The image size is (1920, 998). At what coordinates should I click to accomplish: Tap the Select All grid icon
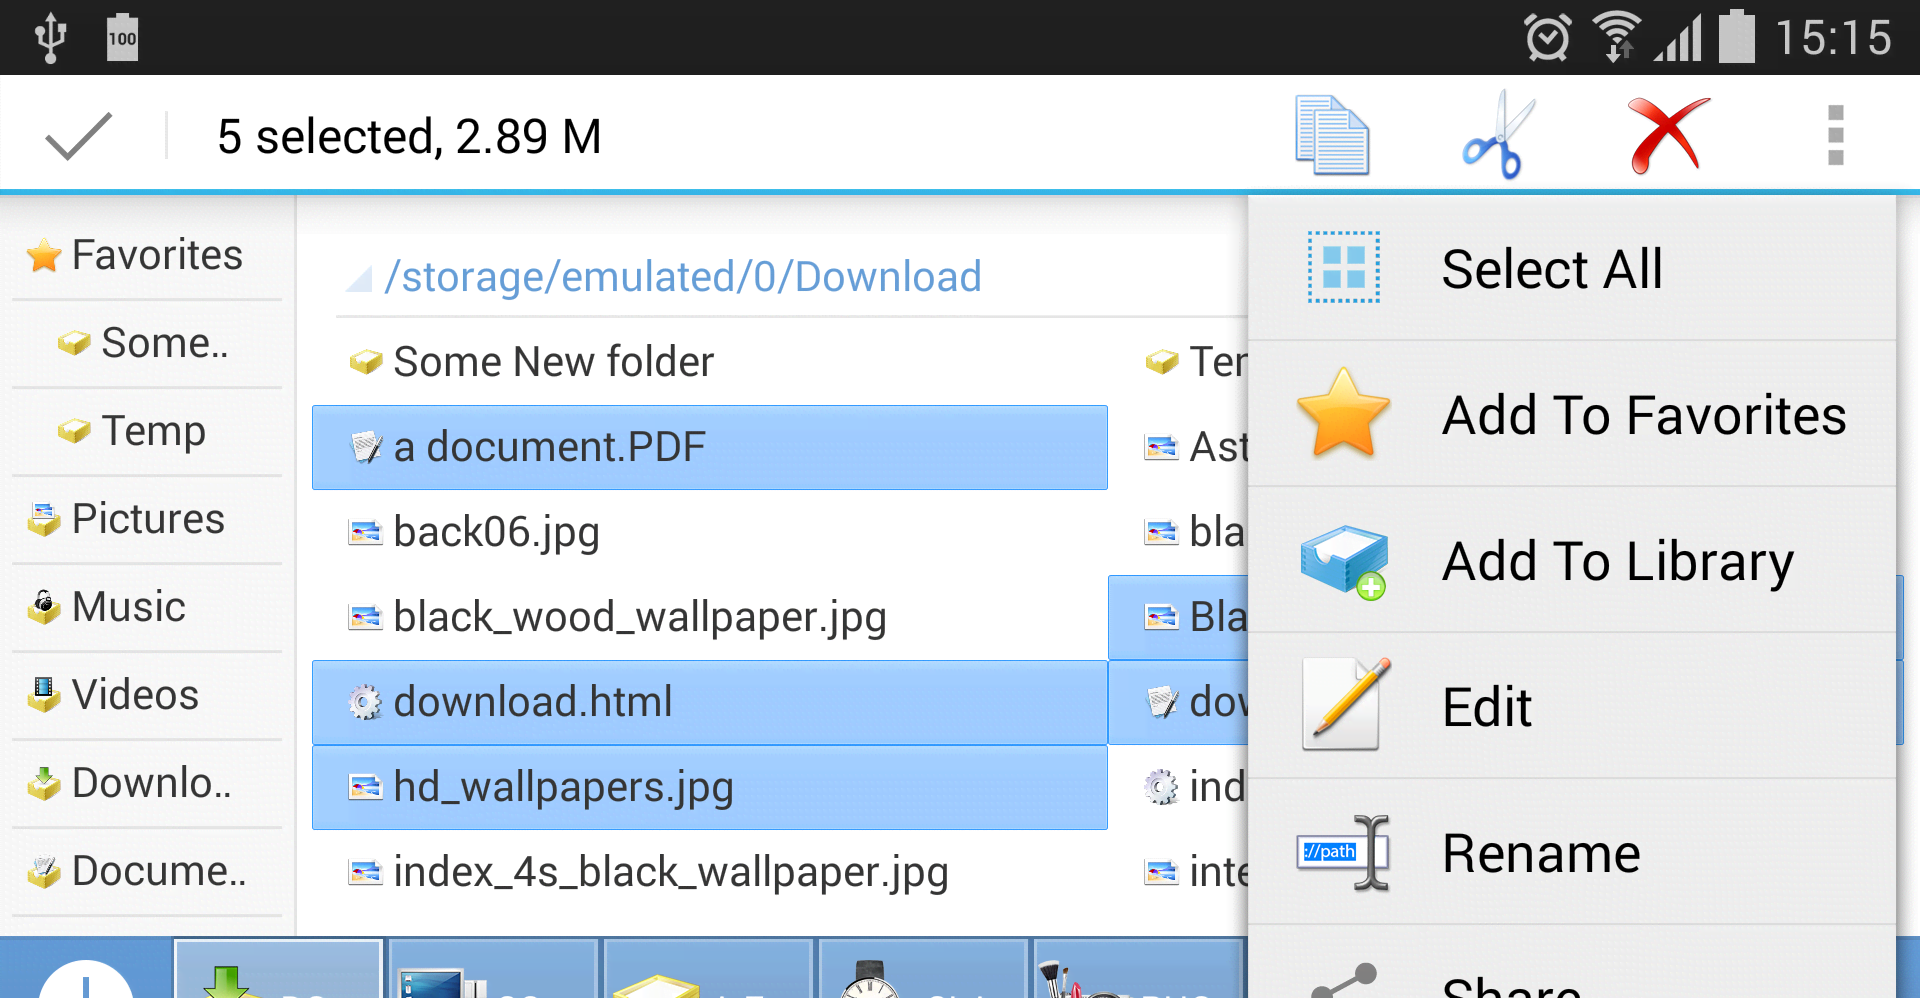1344,268
